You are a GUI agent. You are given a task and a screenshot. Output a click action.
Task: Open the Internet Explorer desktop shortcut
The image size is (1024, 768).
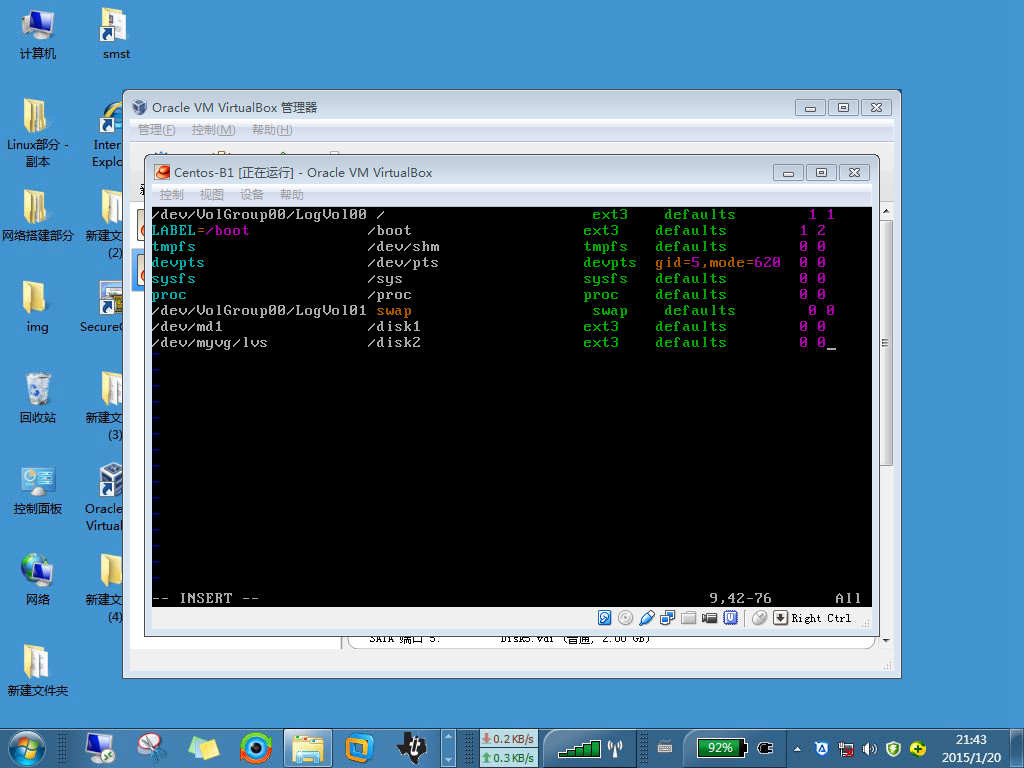(107, 133)
